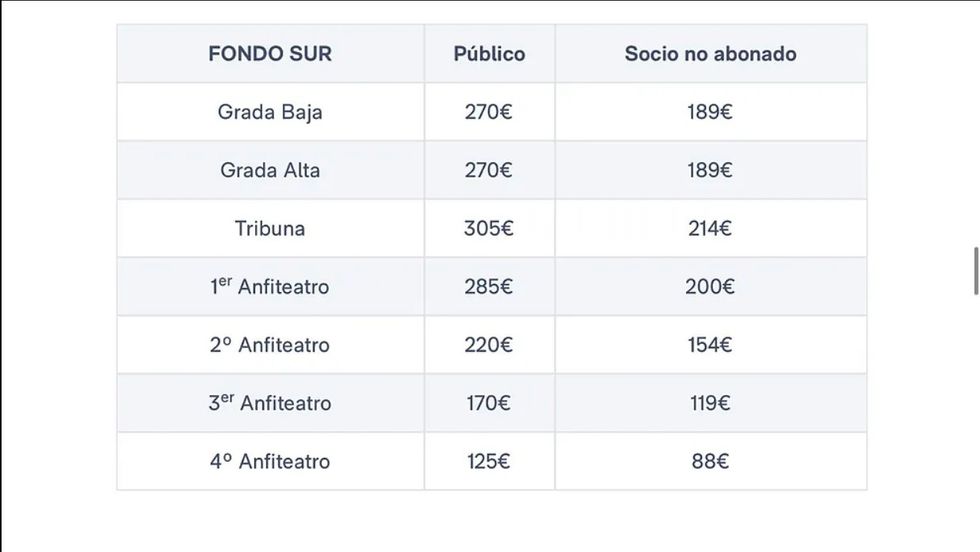Click the 220€ price cell
The image size is (980, 552).
[x=489, y=345]
